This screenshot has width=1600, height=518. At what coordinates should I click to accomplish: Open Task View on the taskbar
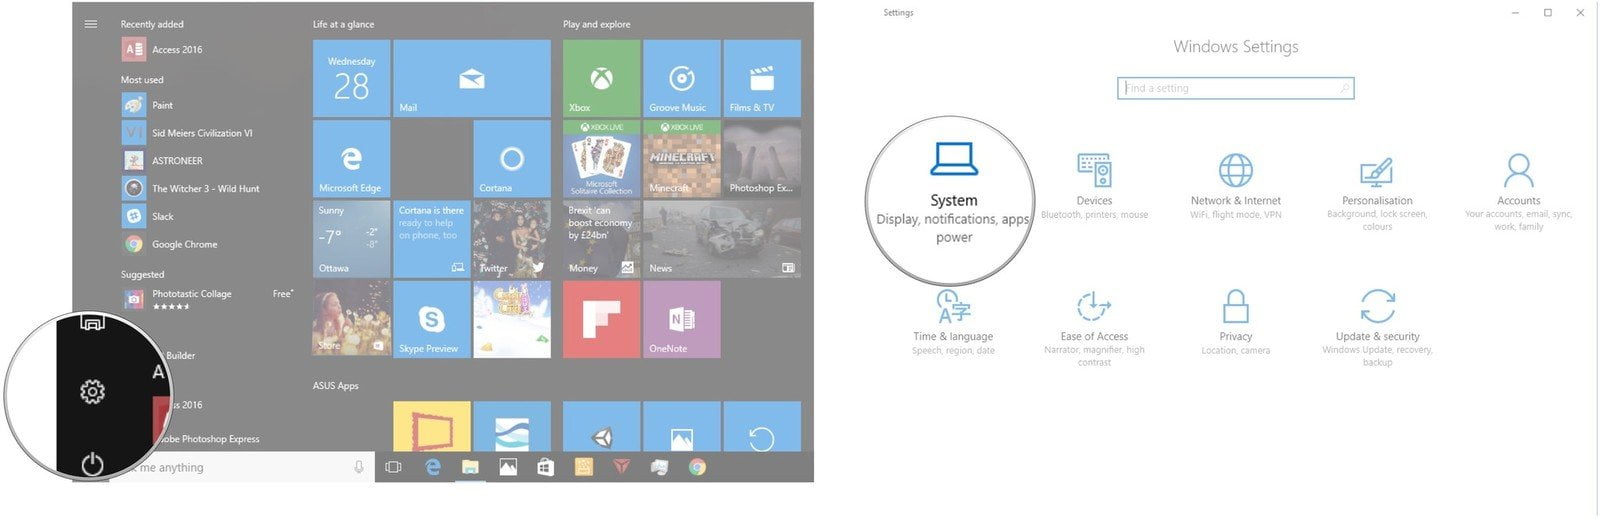tap(393, 467)
